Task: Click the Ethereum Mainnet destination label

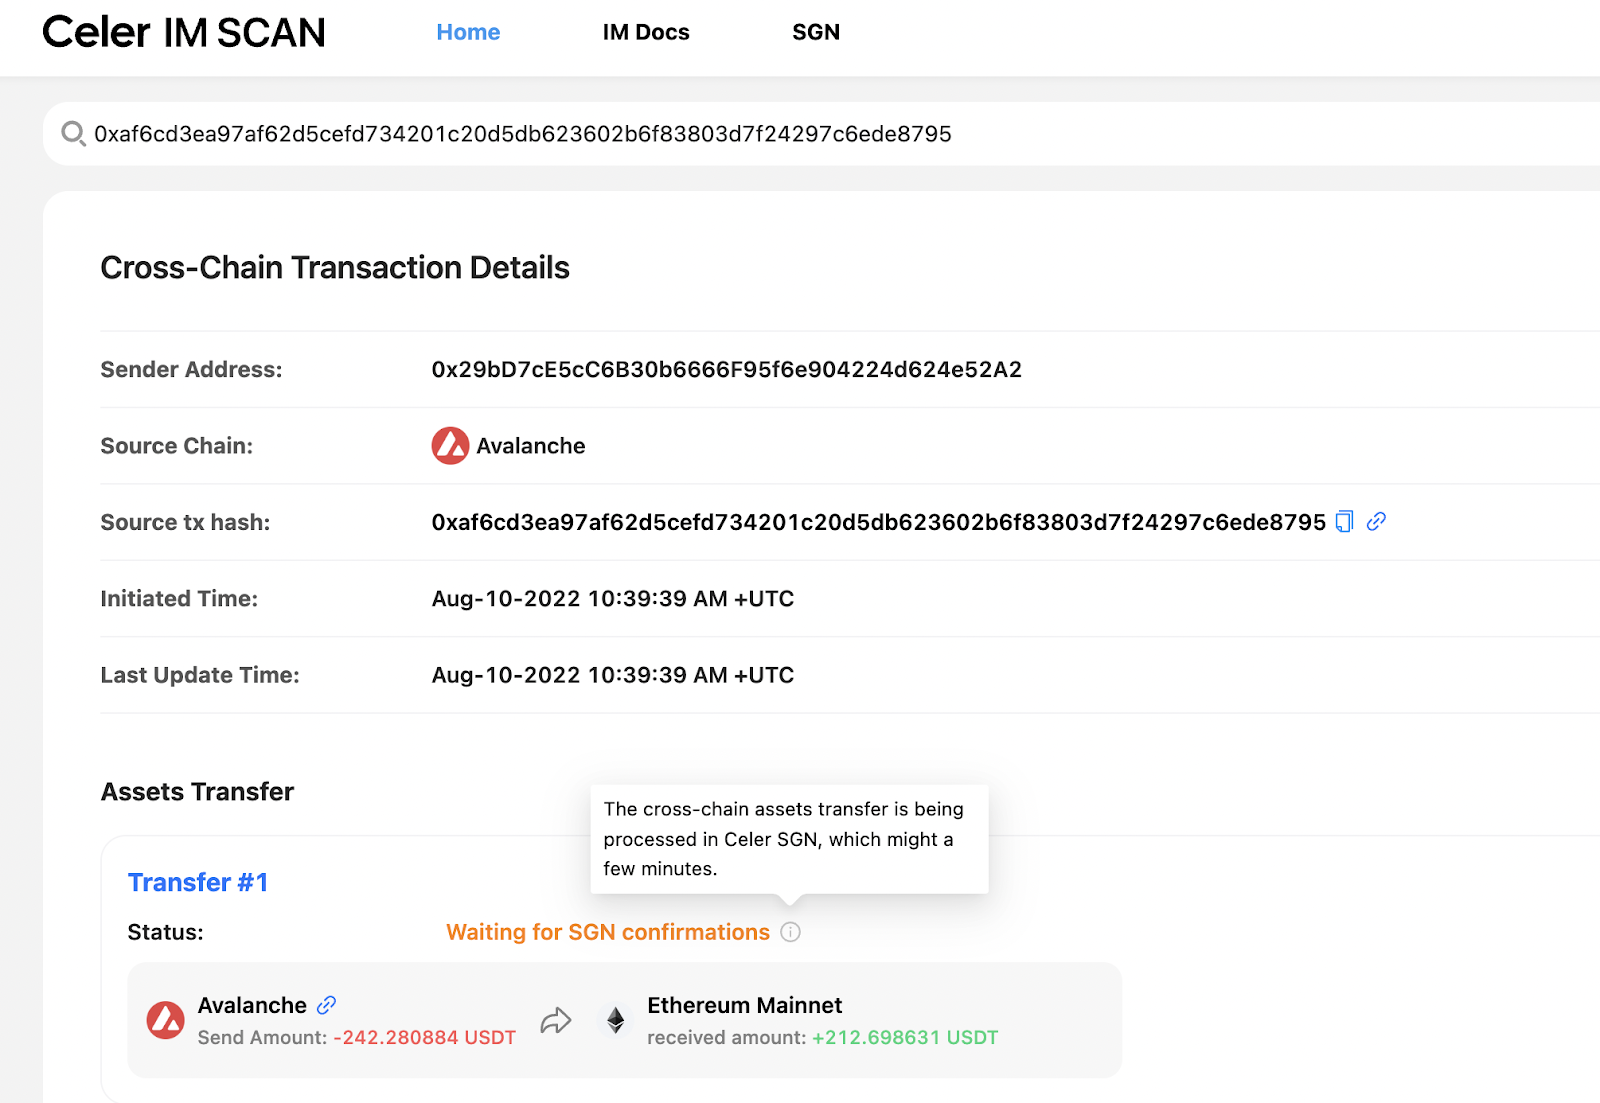Action: pos(744,1005)
